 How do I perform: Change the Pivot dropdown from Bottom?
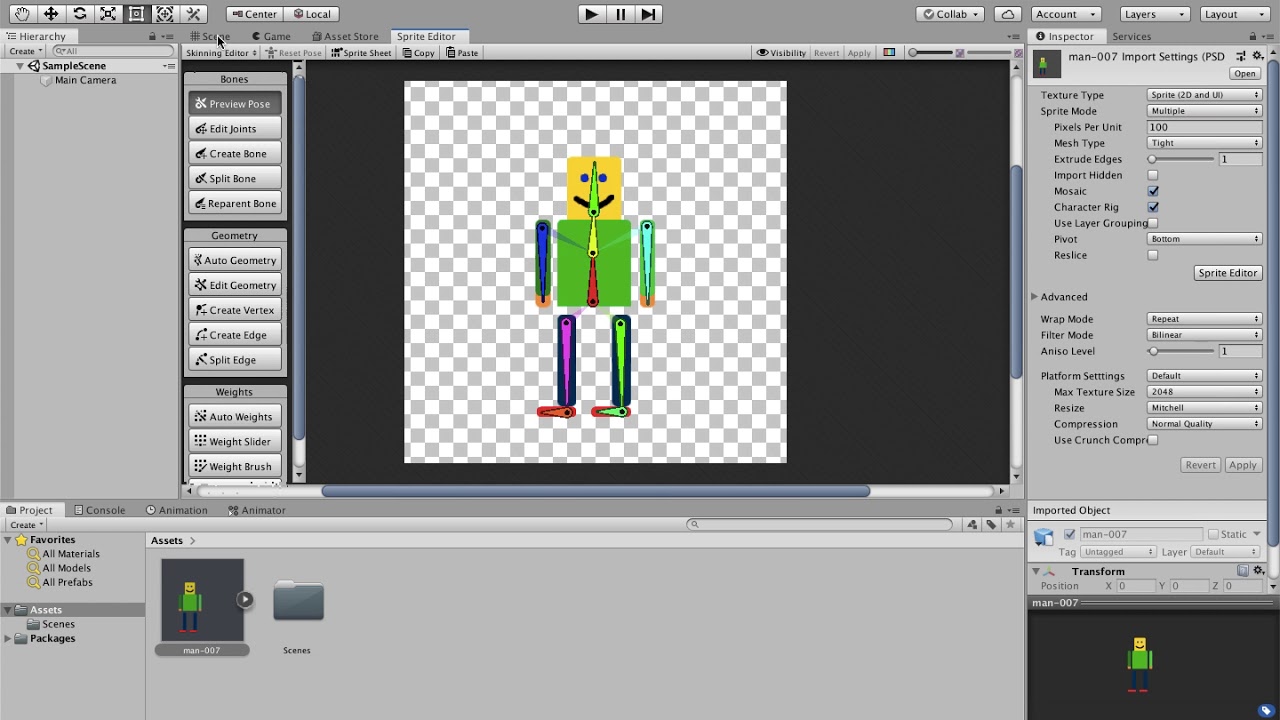pos(1204,239)
